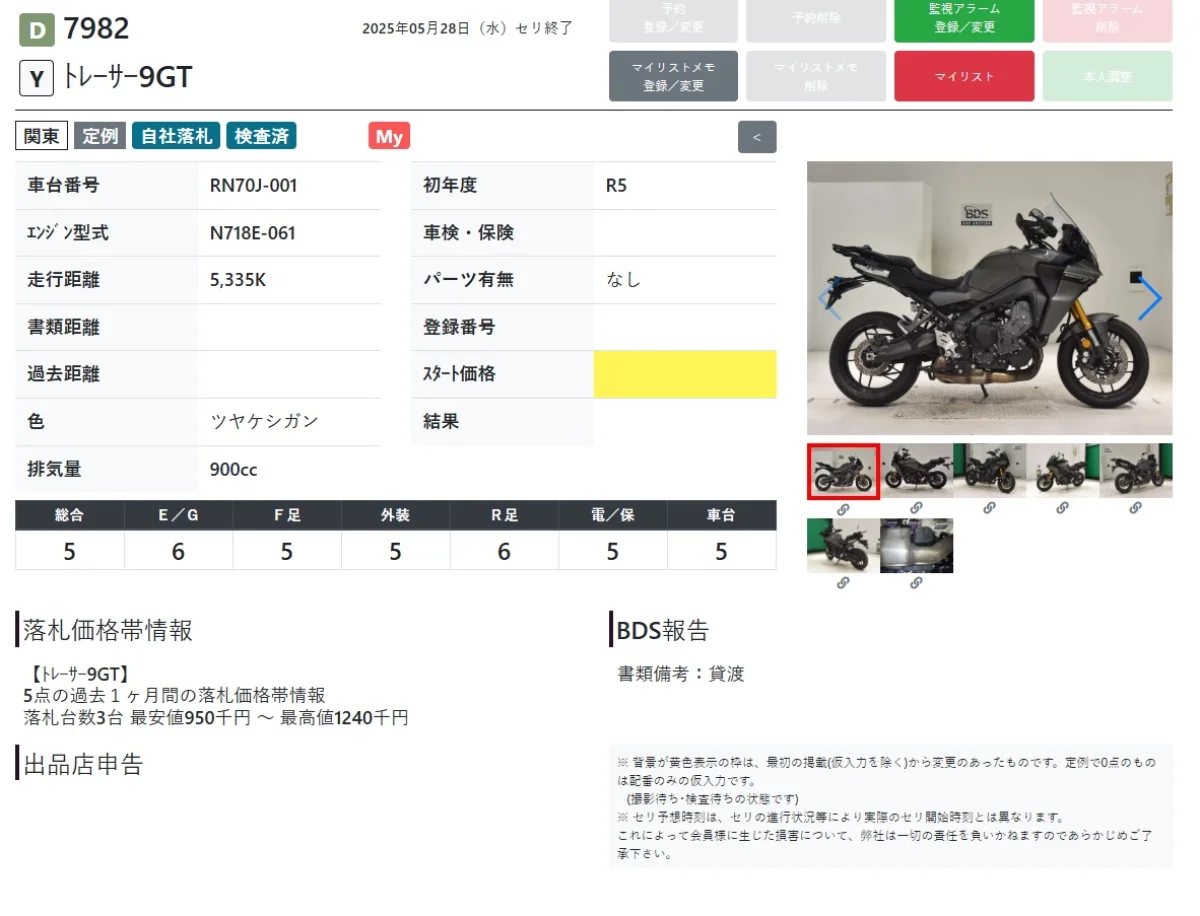View the rear-angle thumbnail in second row

(x=843, y=546)
